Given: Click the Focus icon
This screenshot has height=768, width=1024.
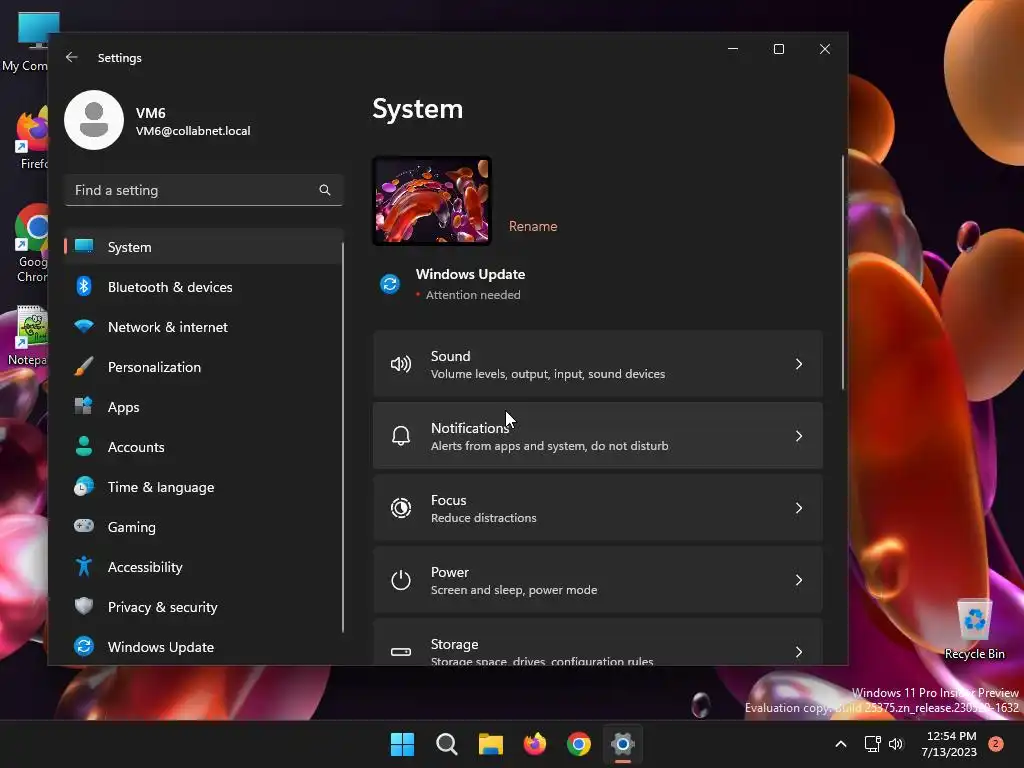Looking at the screenshot, I should [401, 507].
